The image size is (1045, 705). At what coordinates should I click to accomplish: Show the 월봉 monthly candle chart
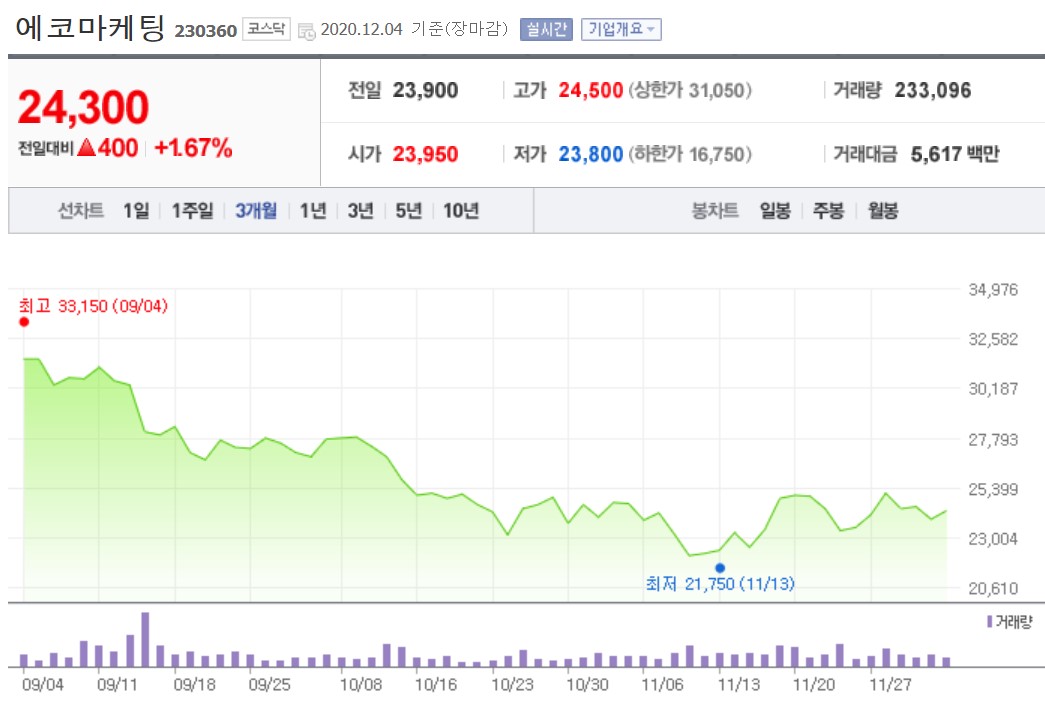click(882, 211)
